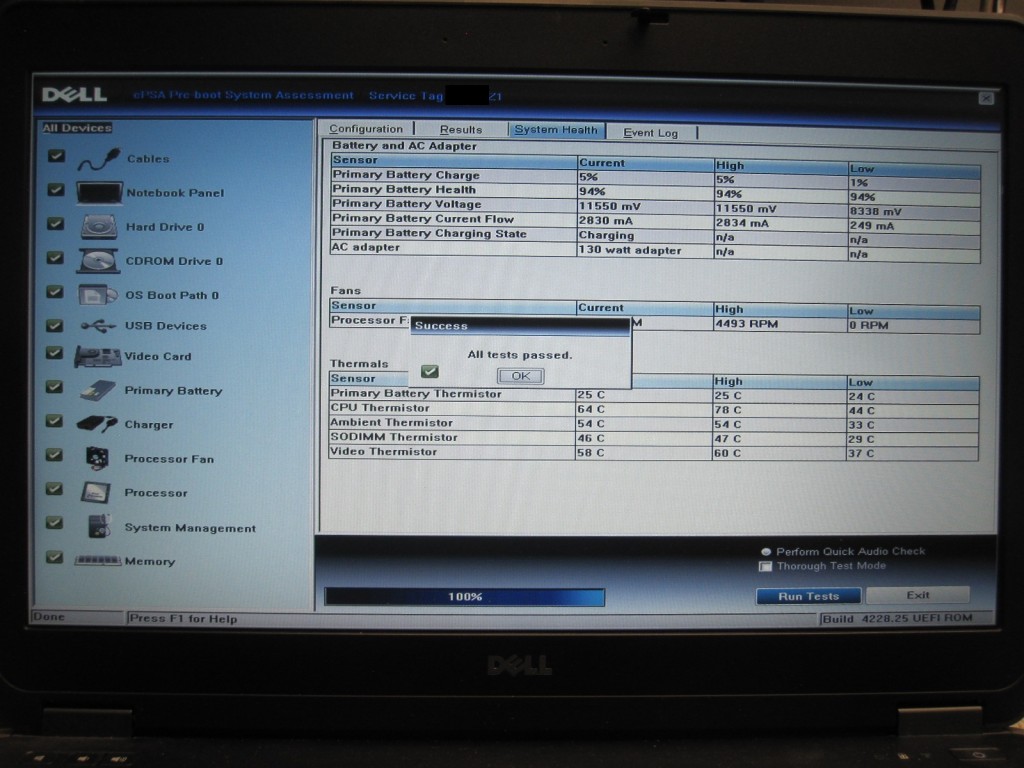Viewport: 1024px width, 768px height.
Task: Click the Video Thermistor row
Action: tap(654, 452)
